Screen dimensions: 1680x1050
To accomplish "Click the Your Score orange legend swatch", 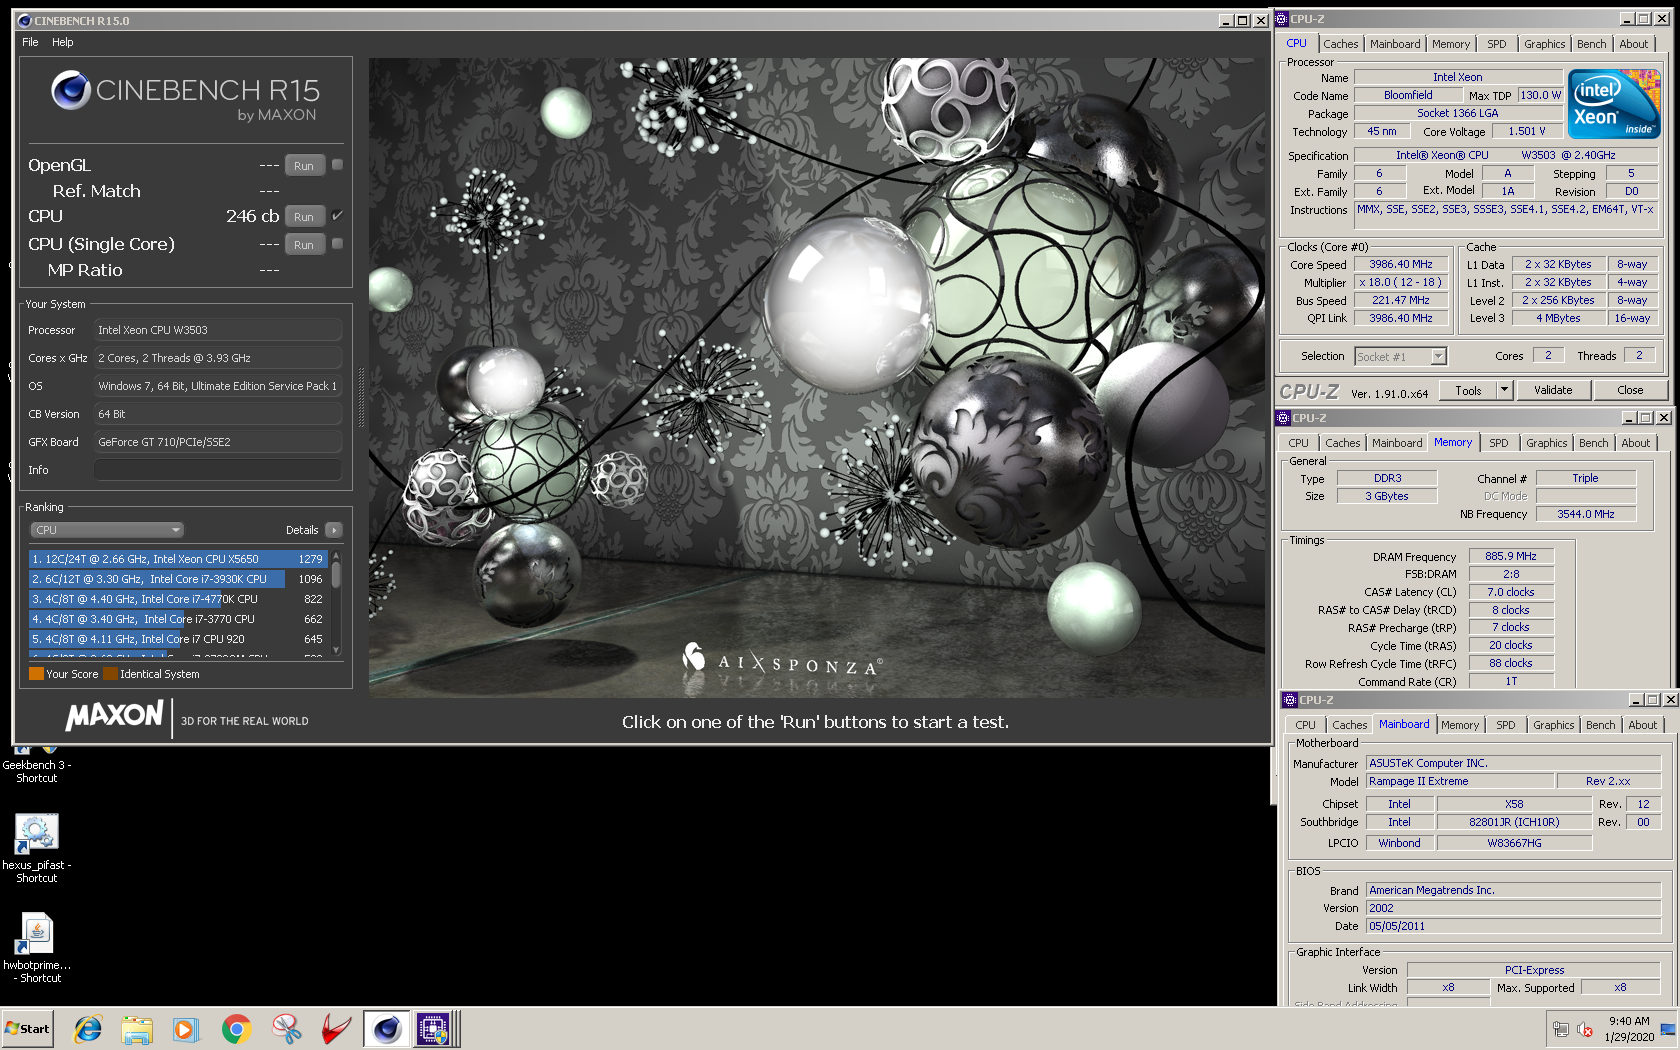I will (x=36, y=674).
